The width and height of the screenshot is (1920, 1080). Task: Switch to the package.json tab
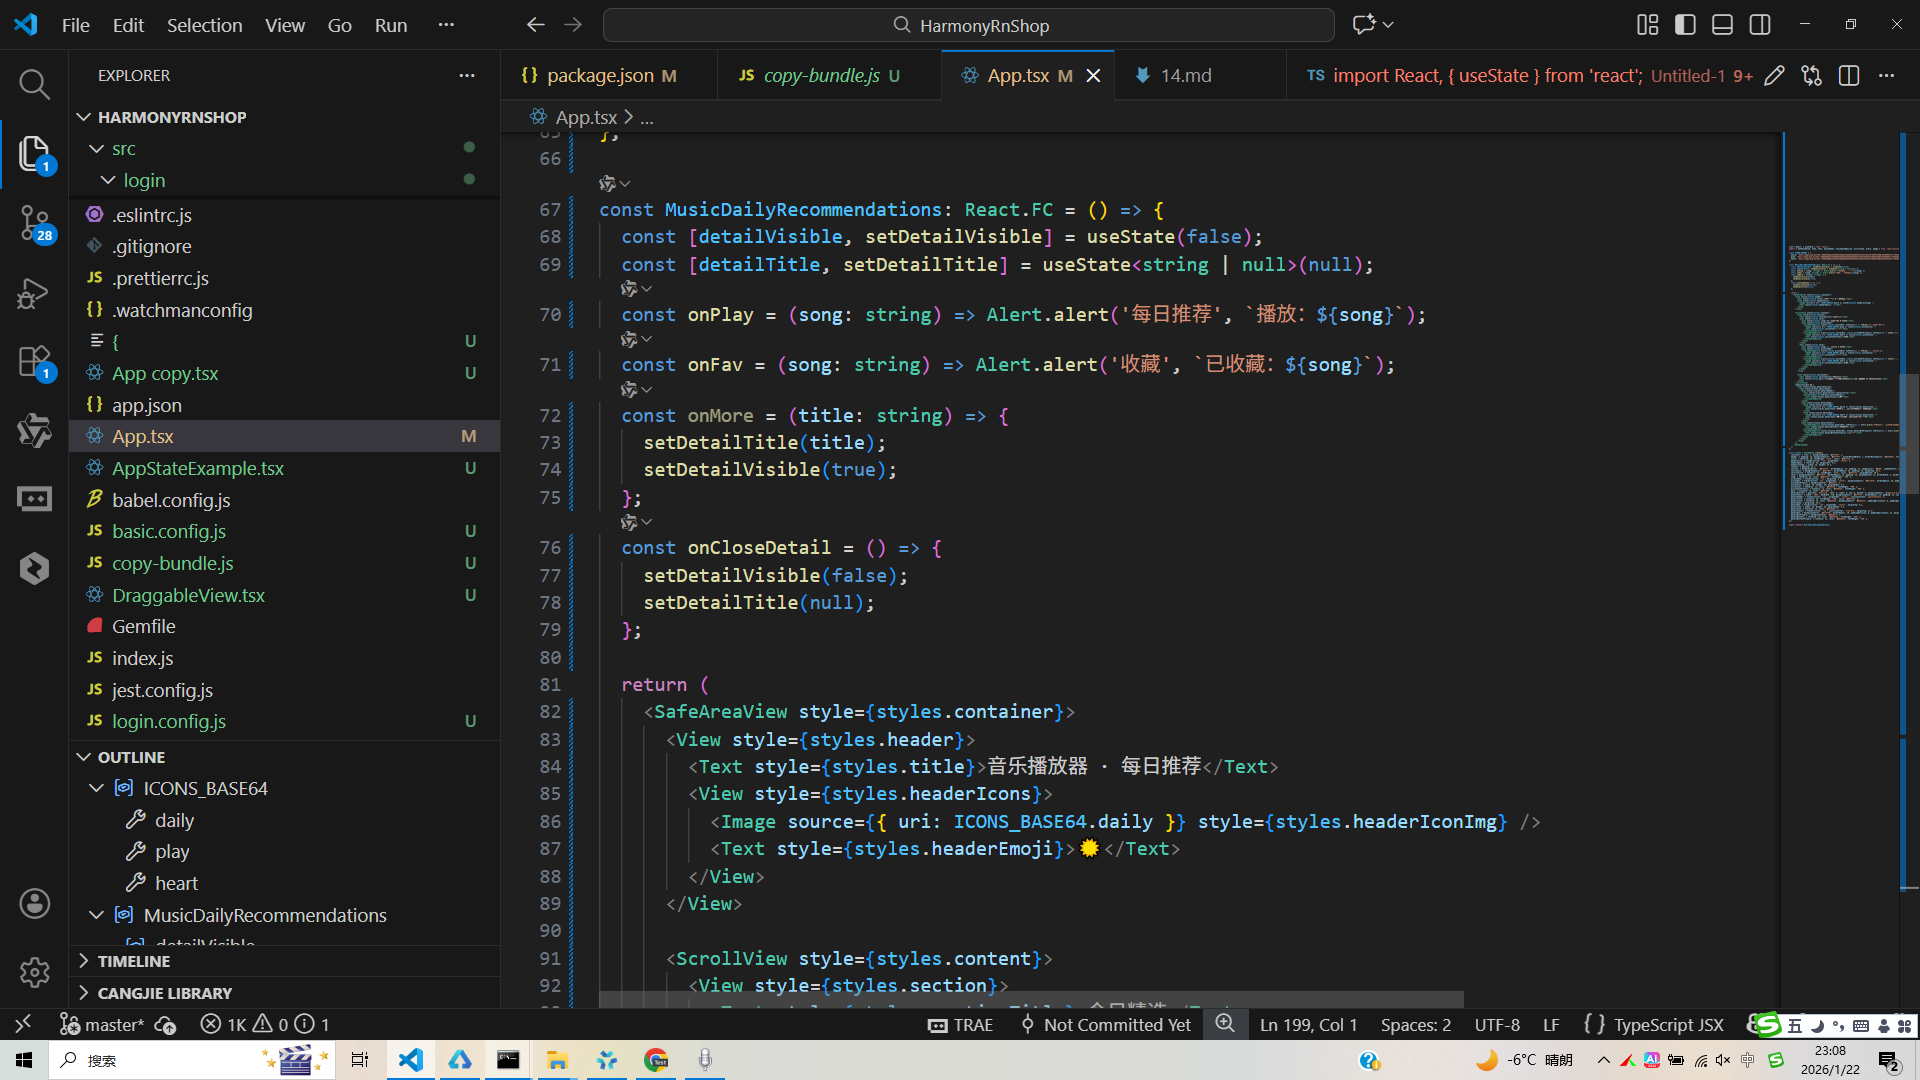(600, 76)
